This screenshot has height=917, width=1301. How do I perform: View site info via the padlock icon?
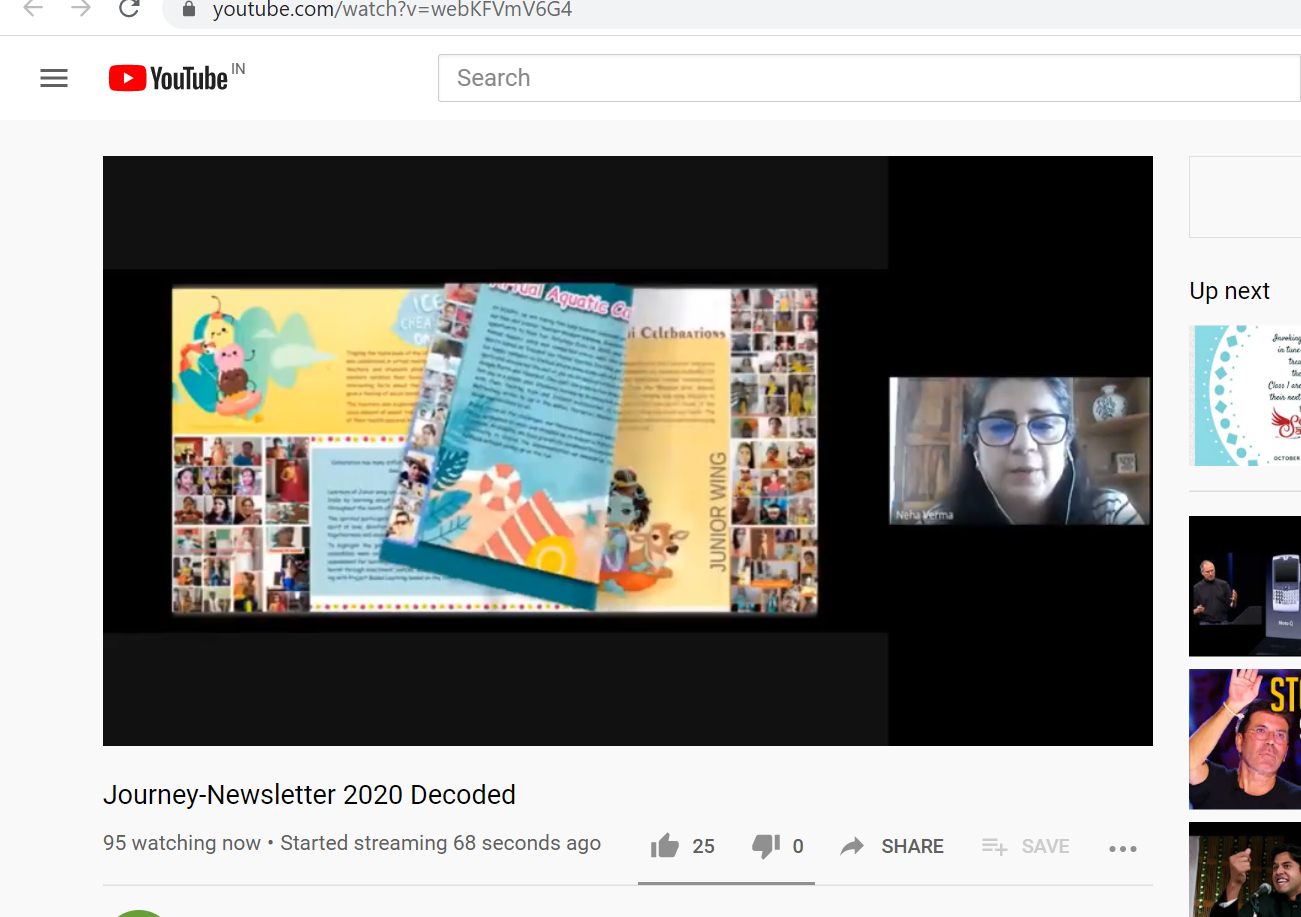click(188, 9)
